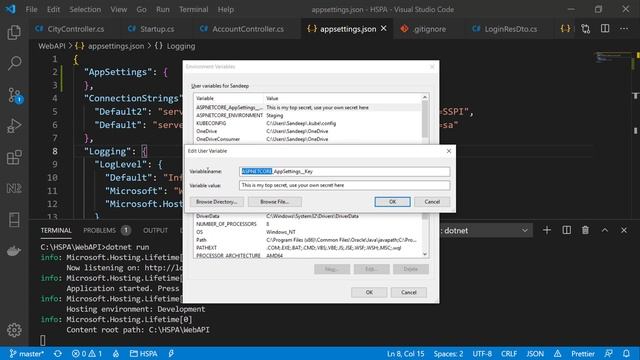Close the appsettings.json tab
The height and width of the screenshot is (360, 640).
click(384, 29)
